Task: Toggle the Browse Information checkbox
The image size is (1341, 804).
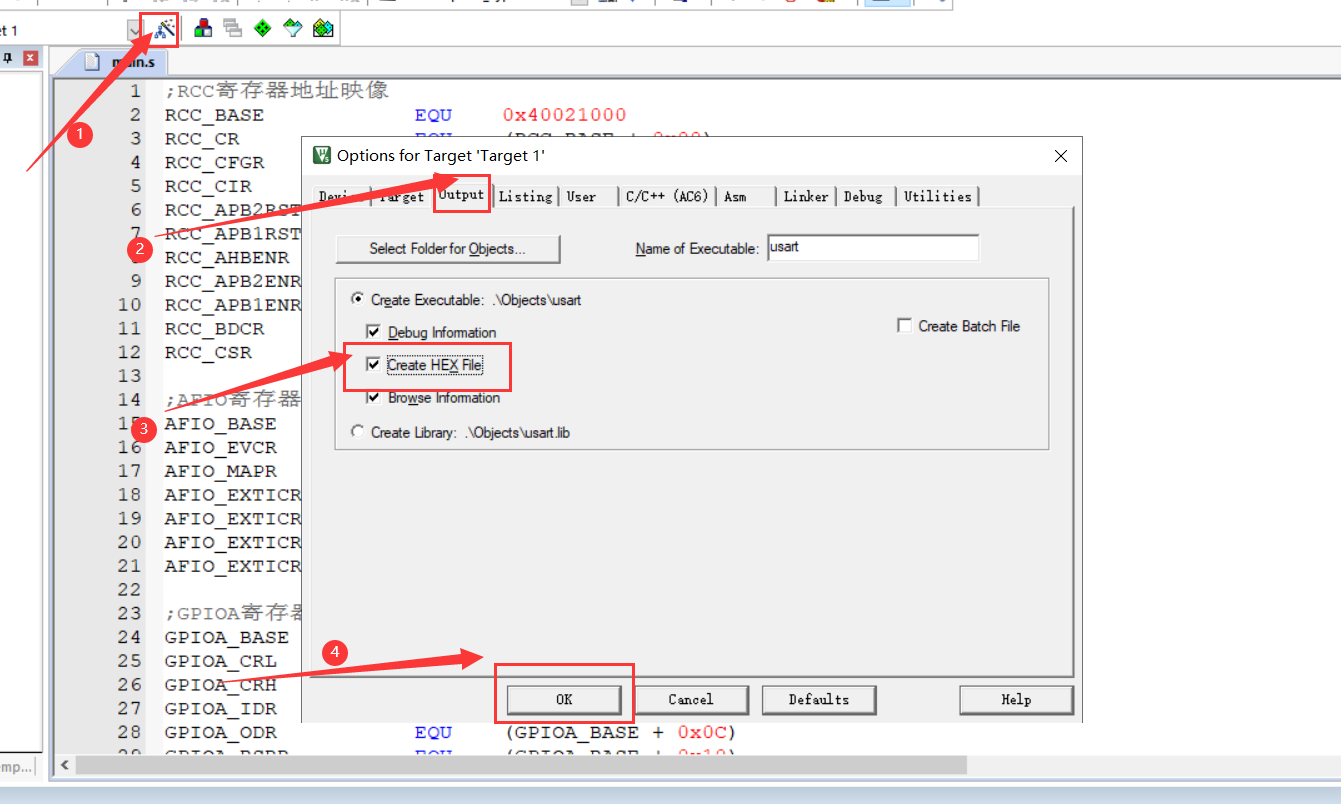Action: tap(374, 397)
